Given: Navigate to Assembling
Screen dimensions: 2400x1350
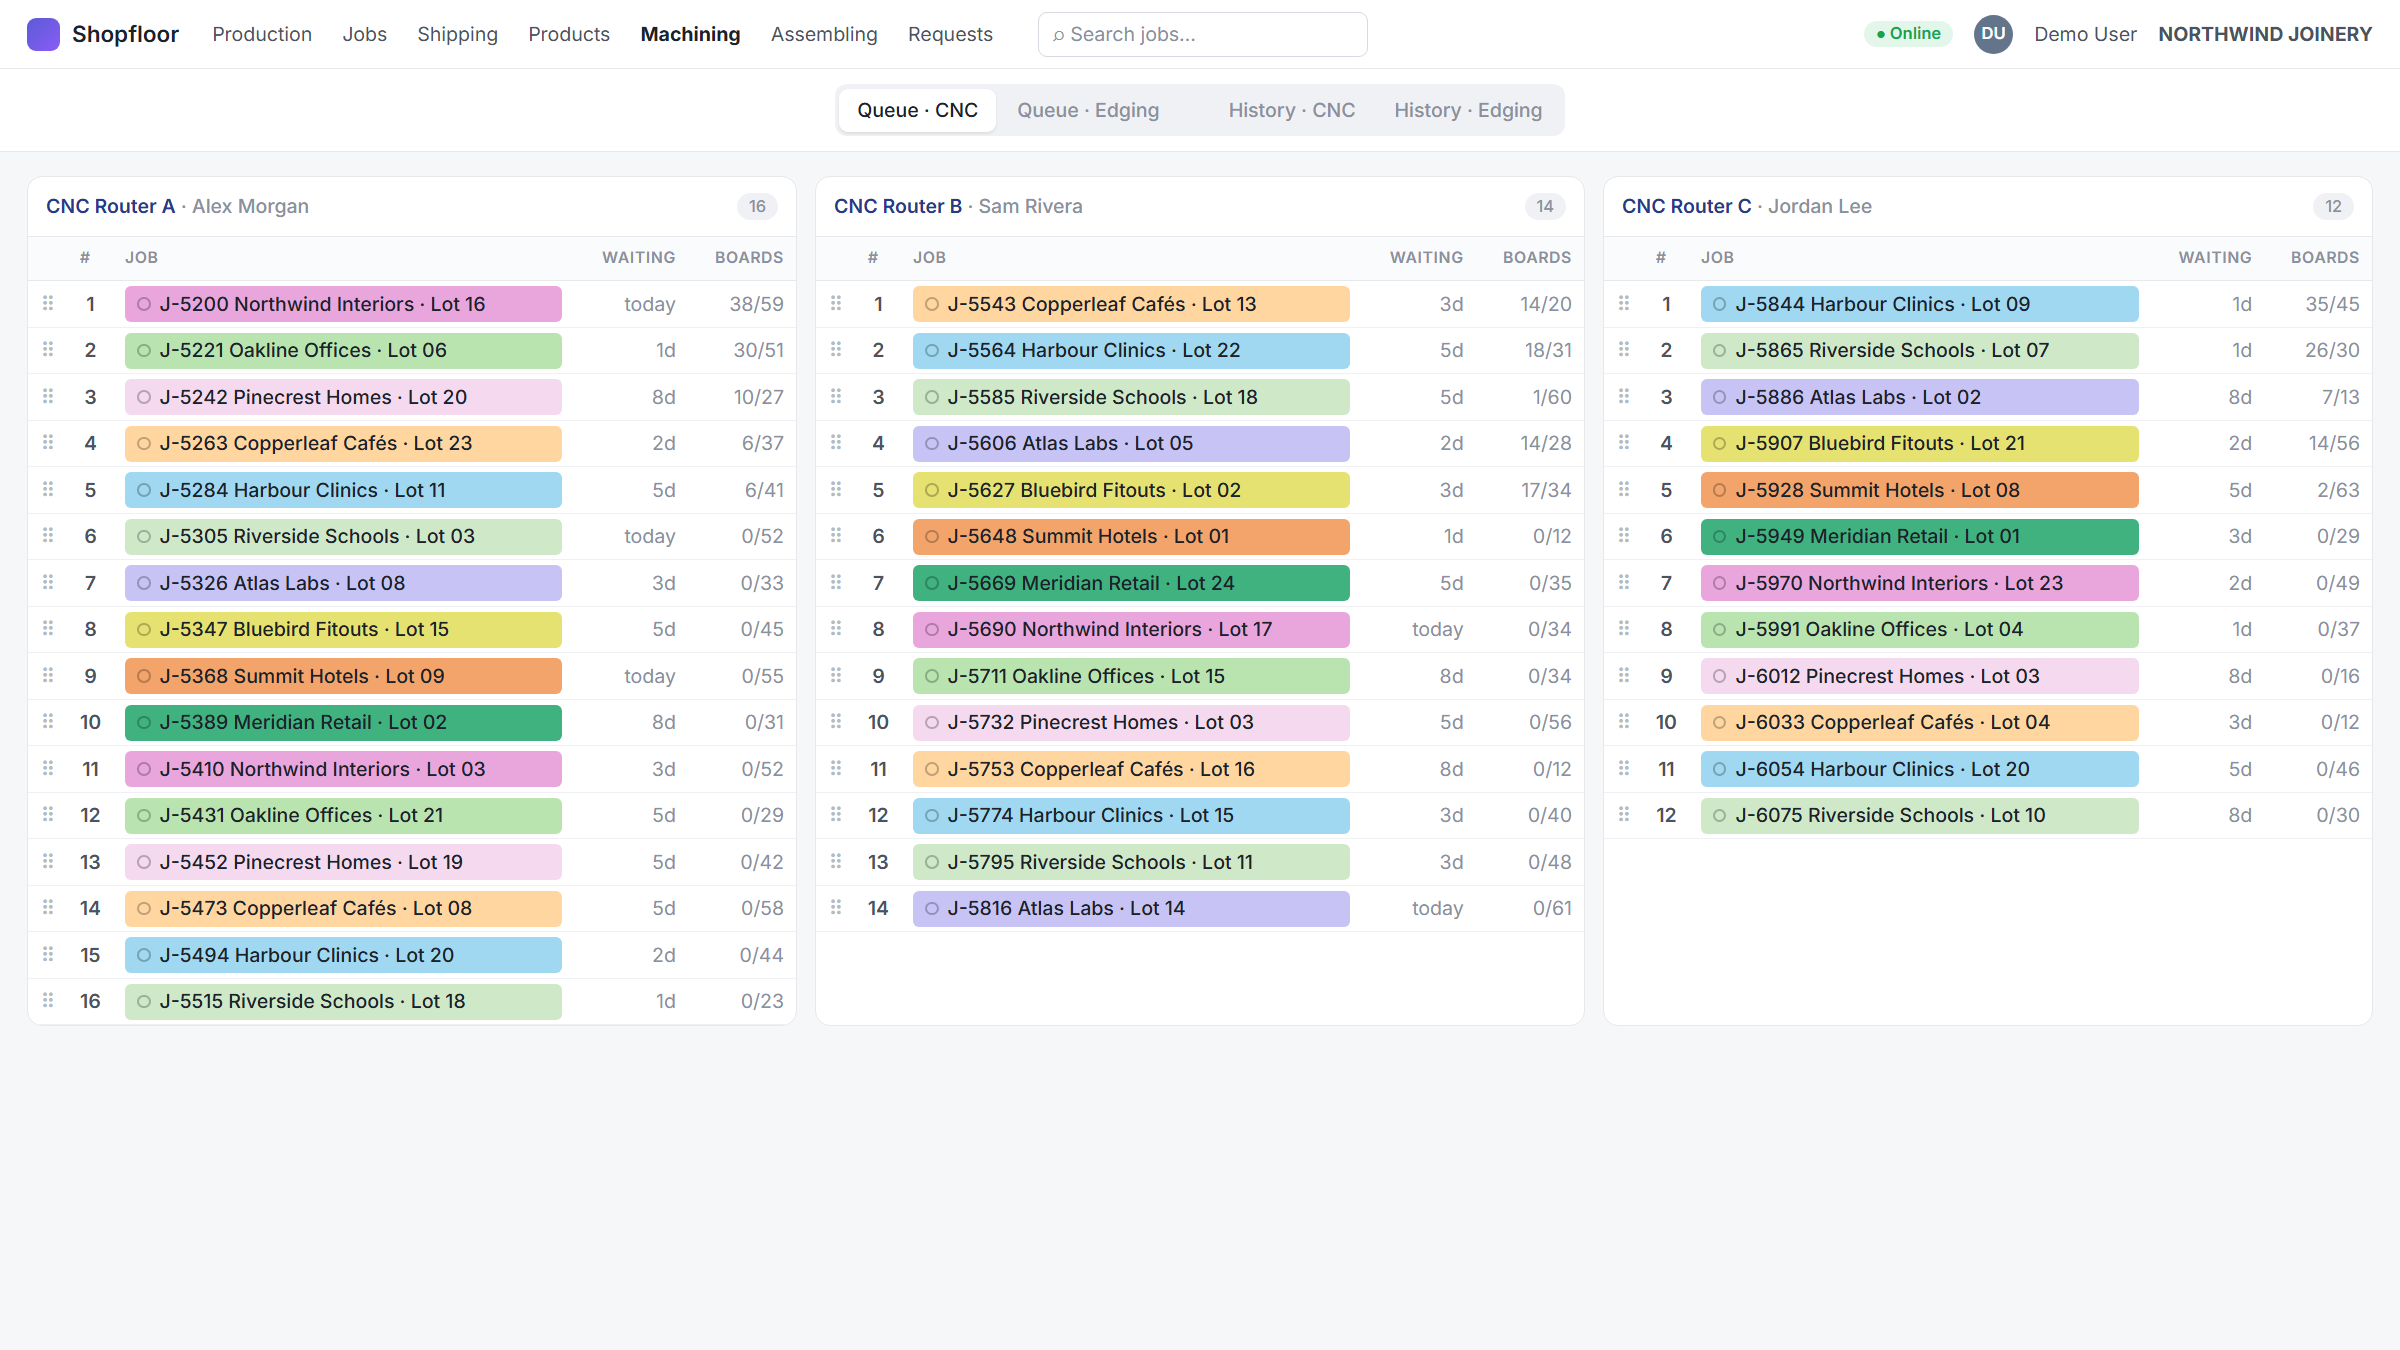Looking at the screenshot, I should 824,34.
